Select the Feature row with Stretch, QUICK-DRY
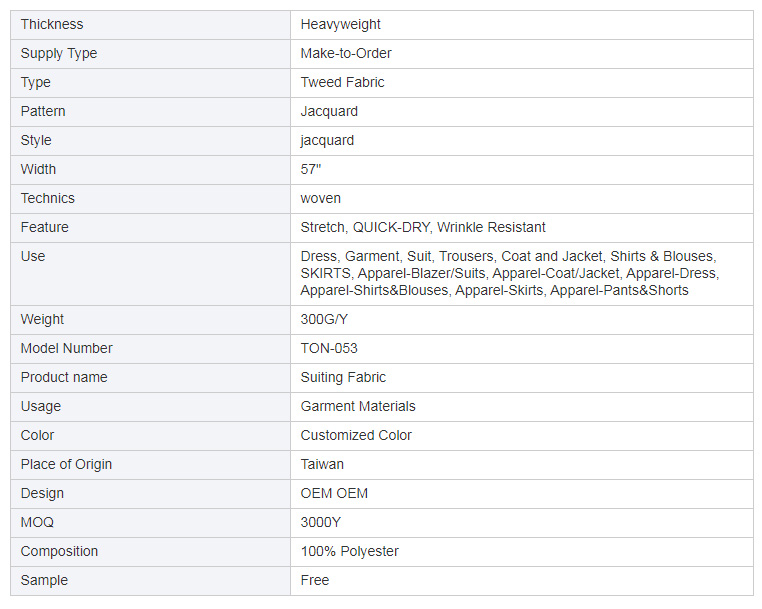The height and width of the screenshot is (609, 762). [382, 227]
